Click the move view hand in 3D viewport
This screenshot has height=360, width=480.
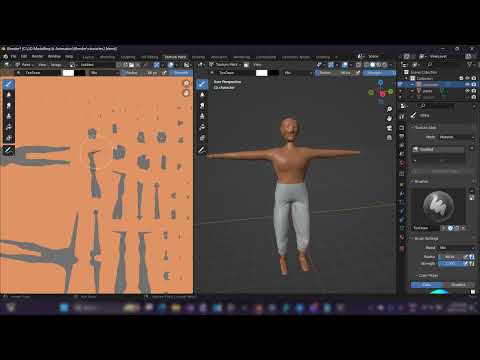point(389,118)
